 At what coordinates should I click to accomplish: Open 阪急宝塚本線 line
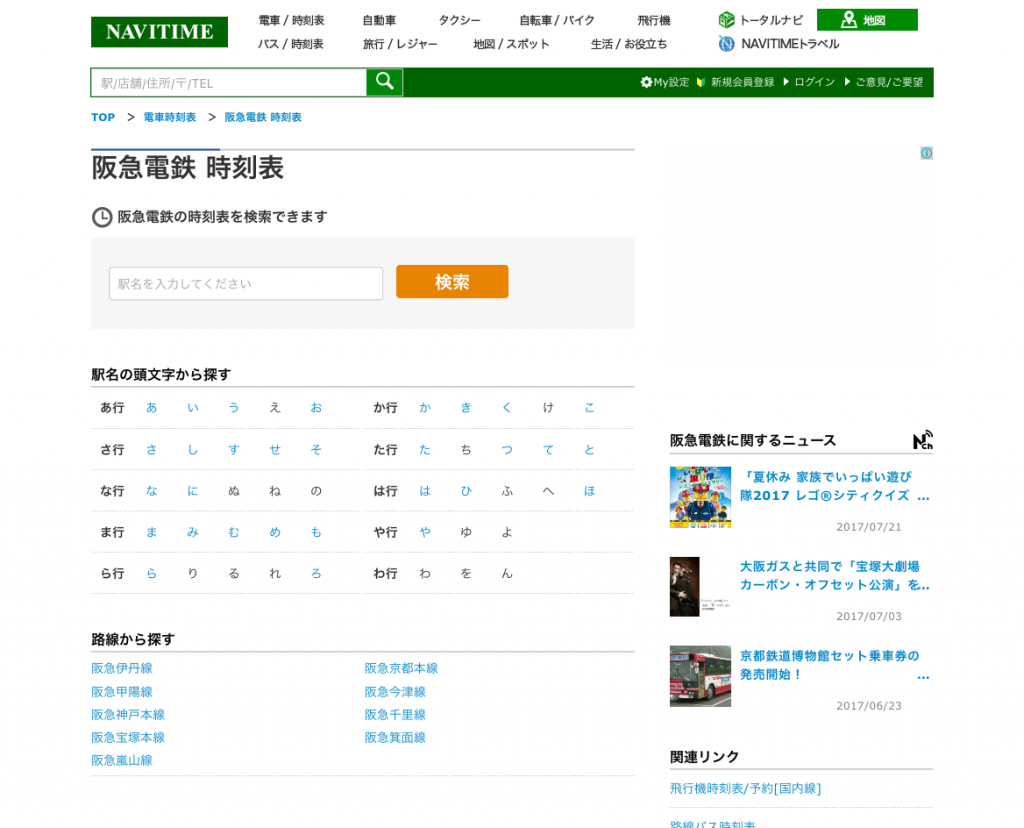point(128,737)
